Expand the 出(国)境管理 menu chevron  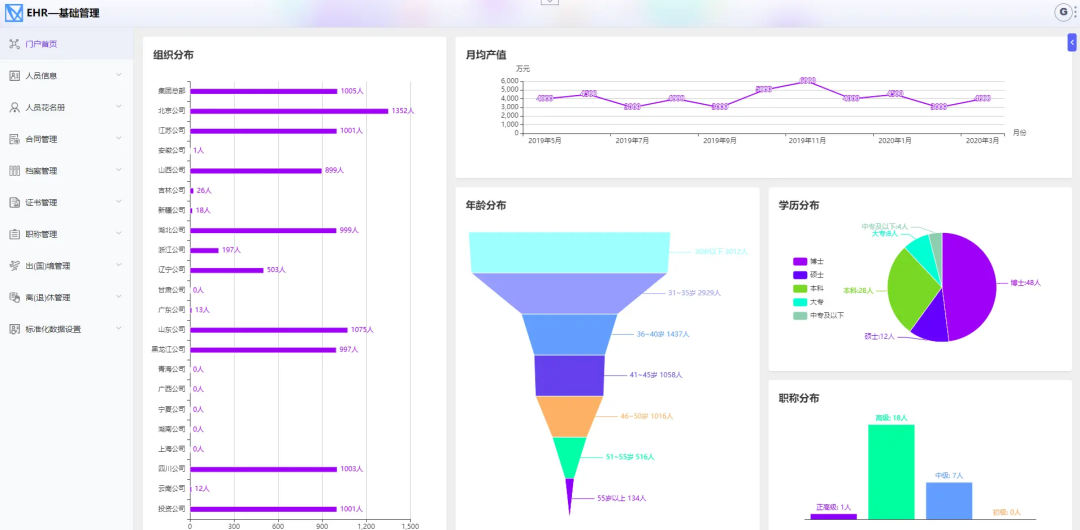[118, 265]
